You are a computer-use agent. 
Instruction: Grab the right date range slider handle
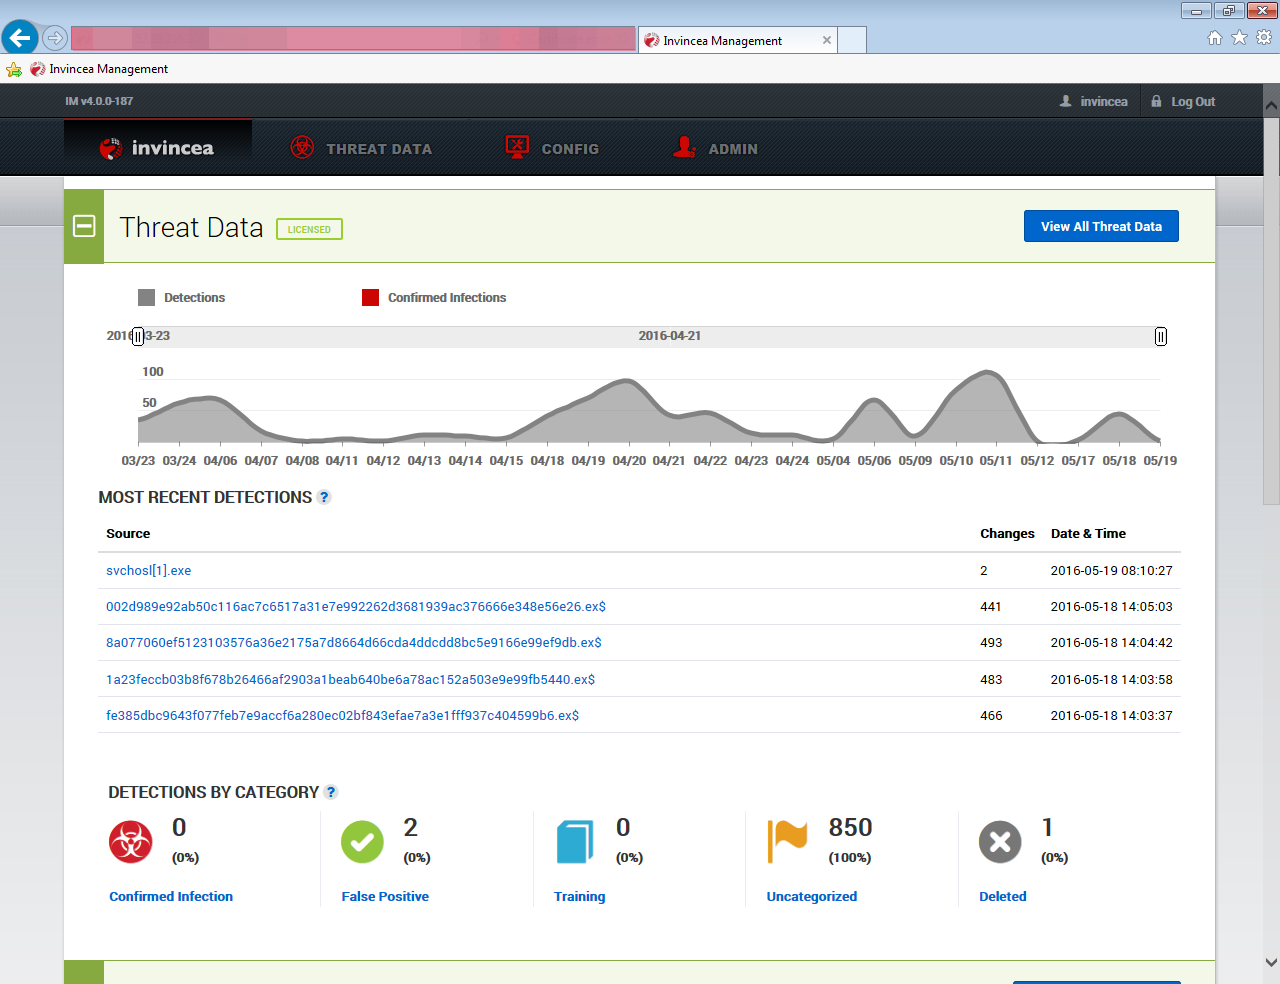click(1160, 336)
